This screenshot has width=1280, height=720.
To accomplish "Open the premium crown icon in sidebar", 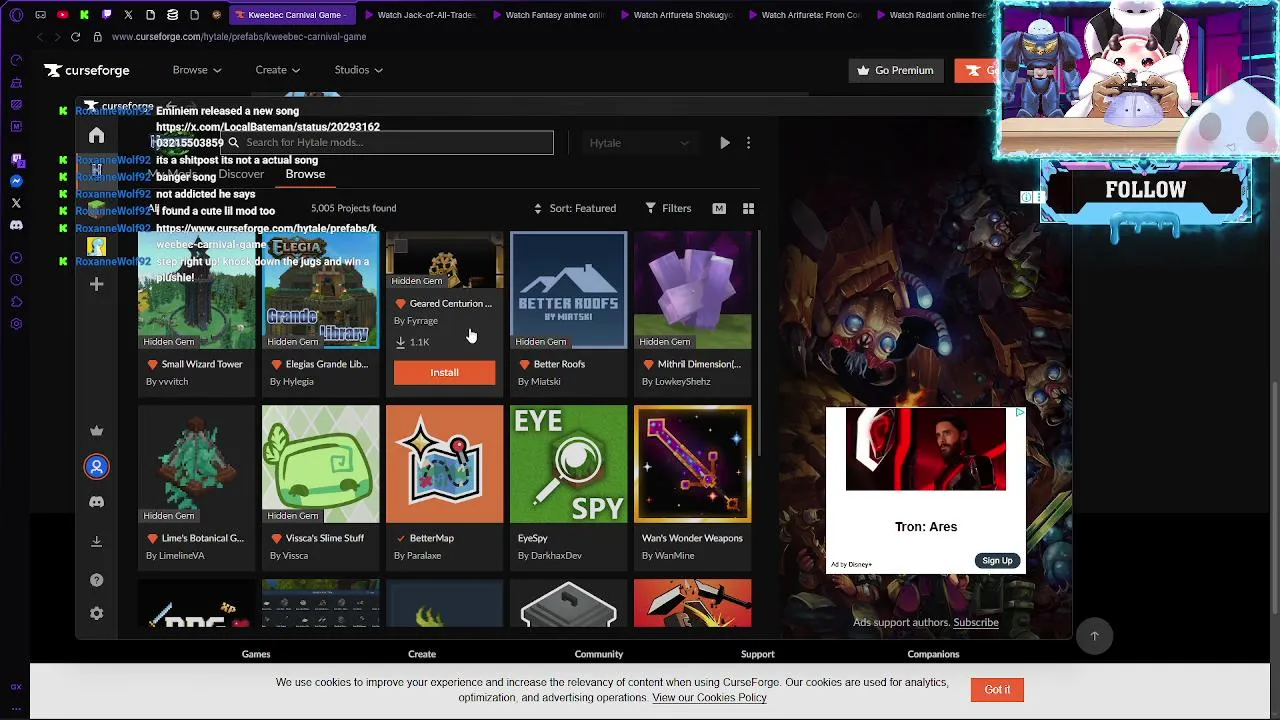I will pyautogui.click(x=96, y=431).
